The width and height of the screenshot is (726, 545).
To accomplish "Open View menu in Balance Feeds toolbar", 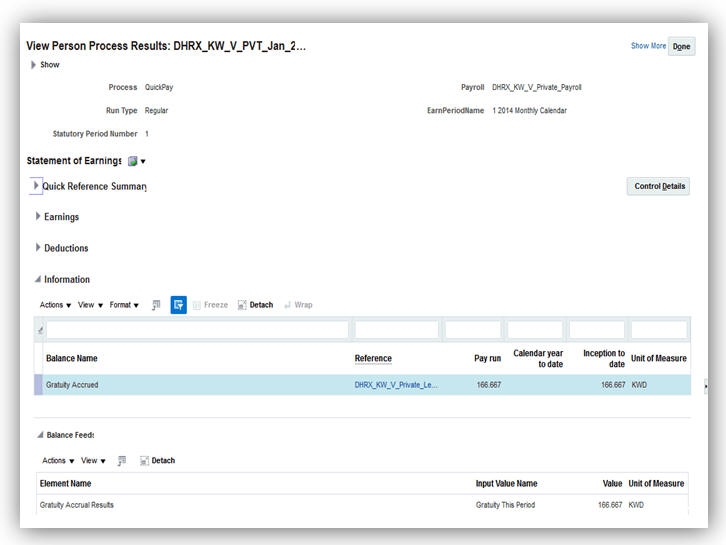I will [x=93, y=460].
